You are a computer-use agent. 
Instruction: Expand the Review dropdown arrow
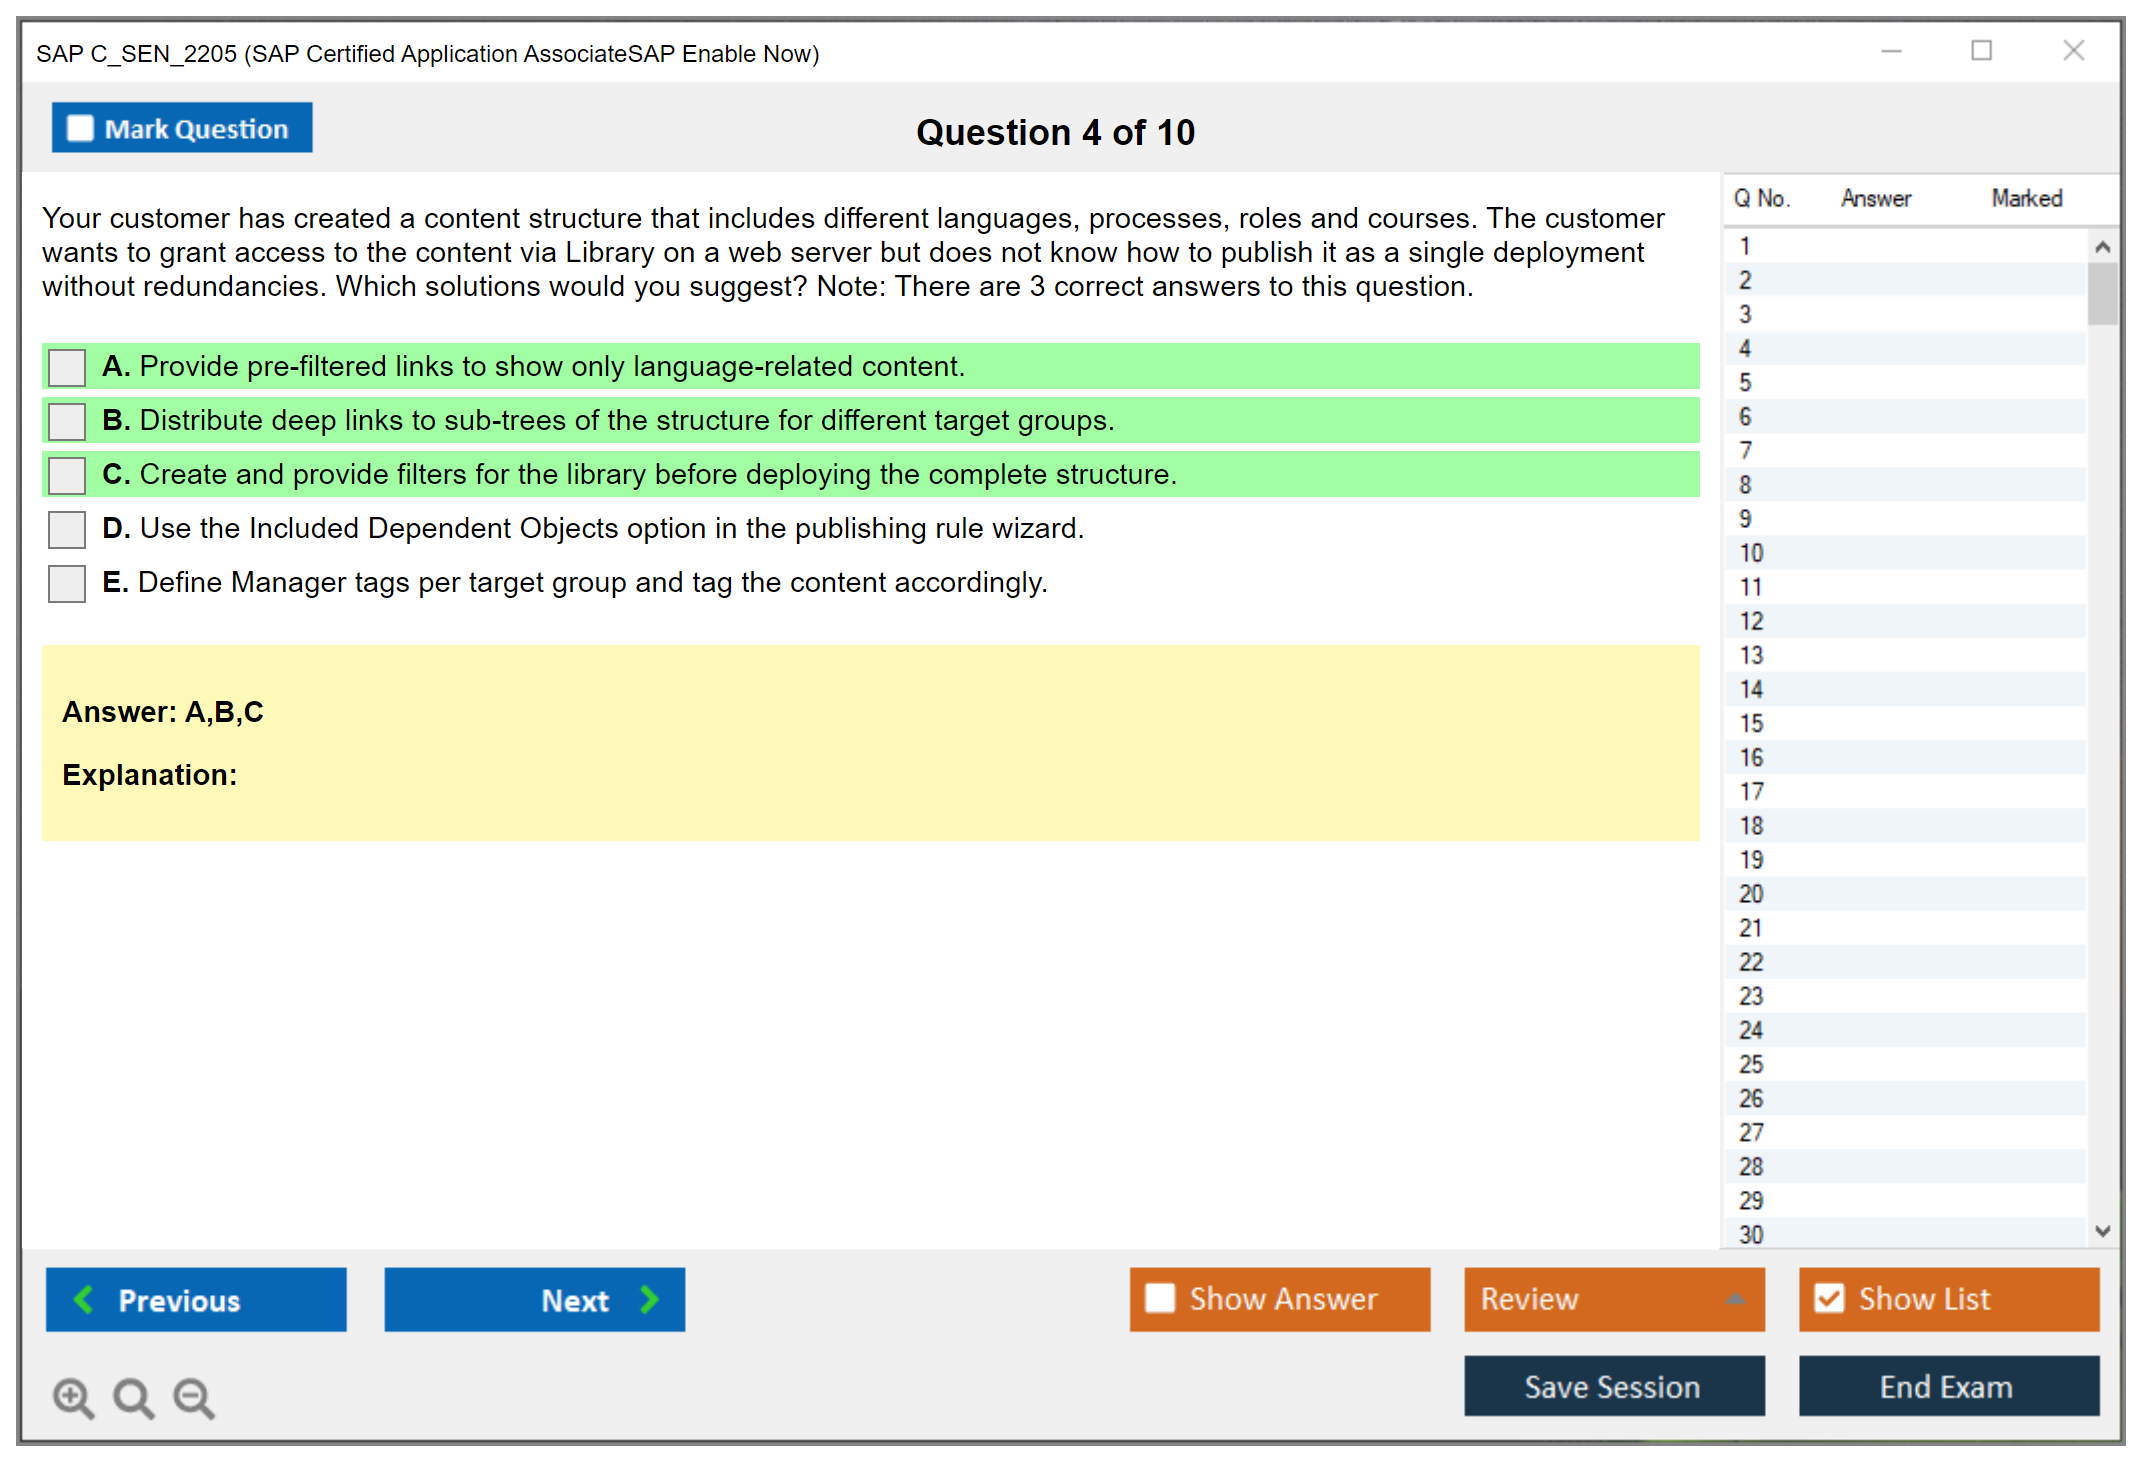click(x=1735, y=1299)
